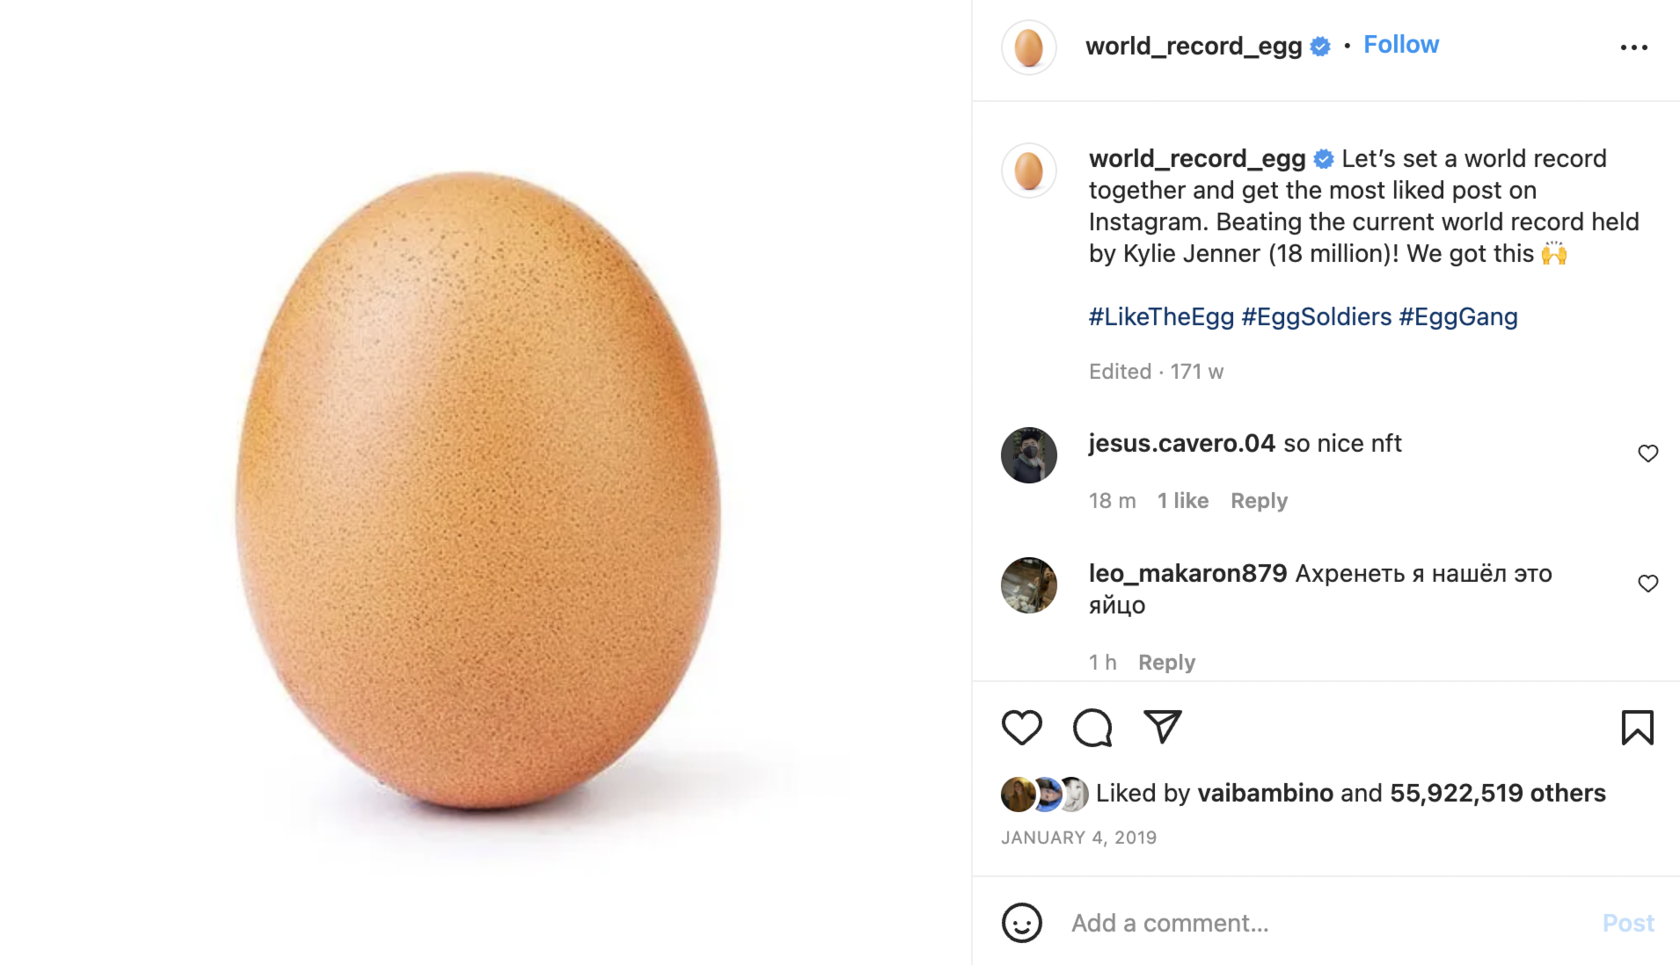Like leo_makaron879's comment
Image resolution: width=1680 pixels, height=965 pixels.
point(1647,583)
